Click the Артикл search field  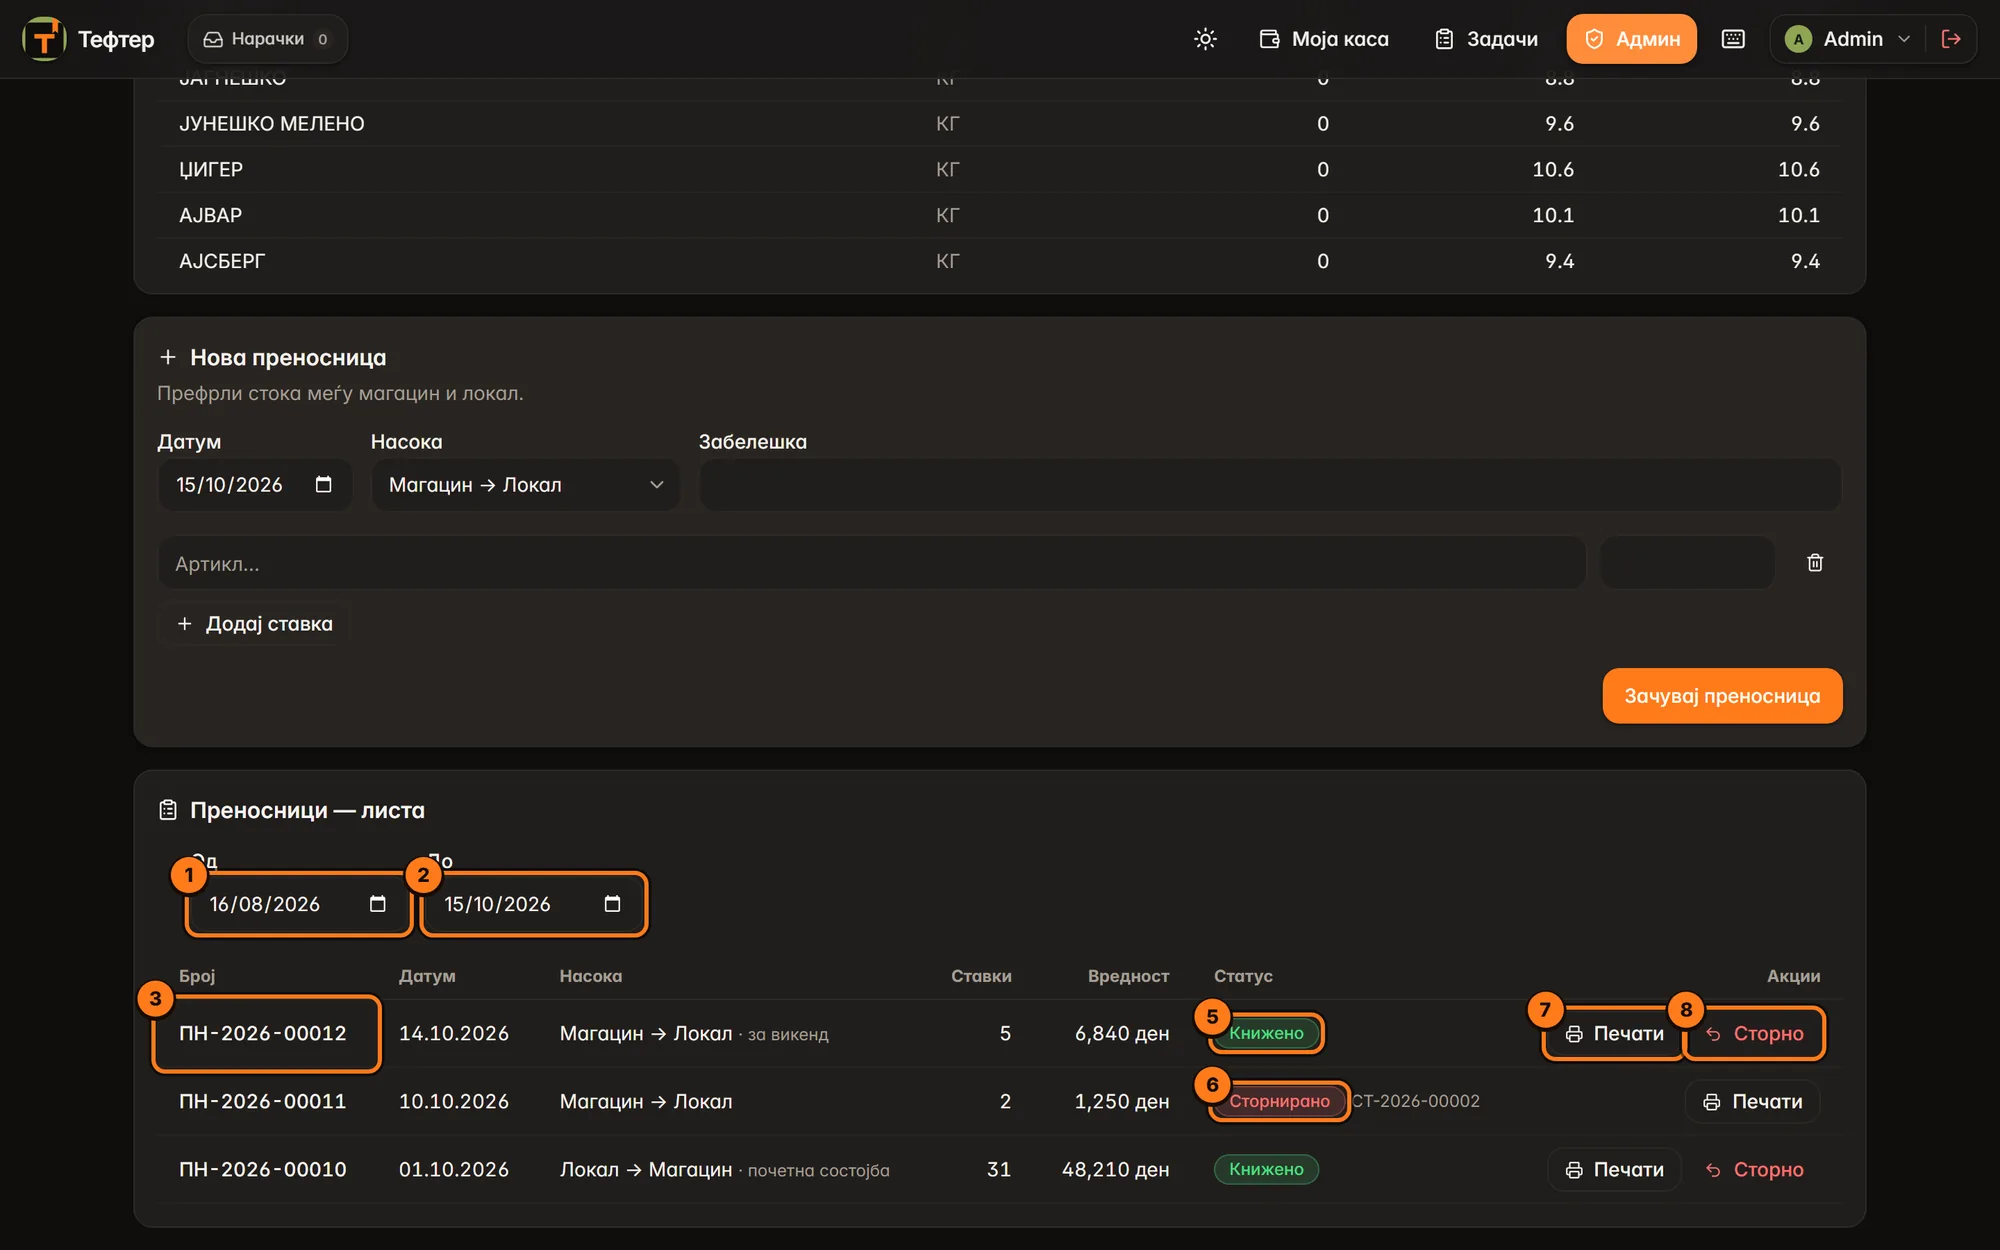[871, 563]
